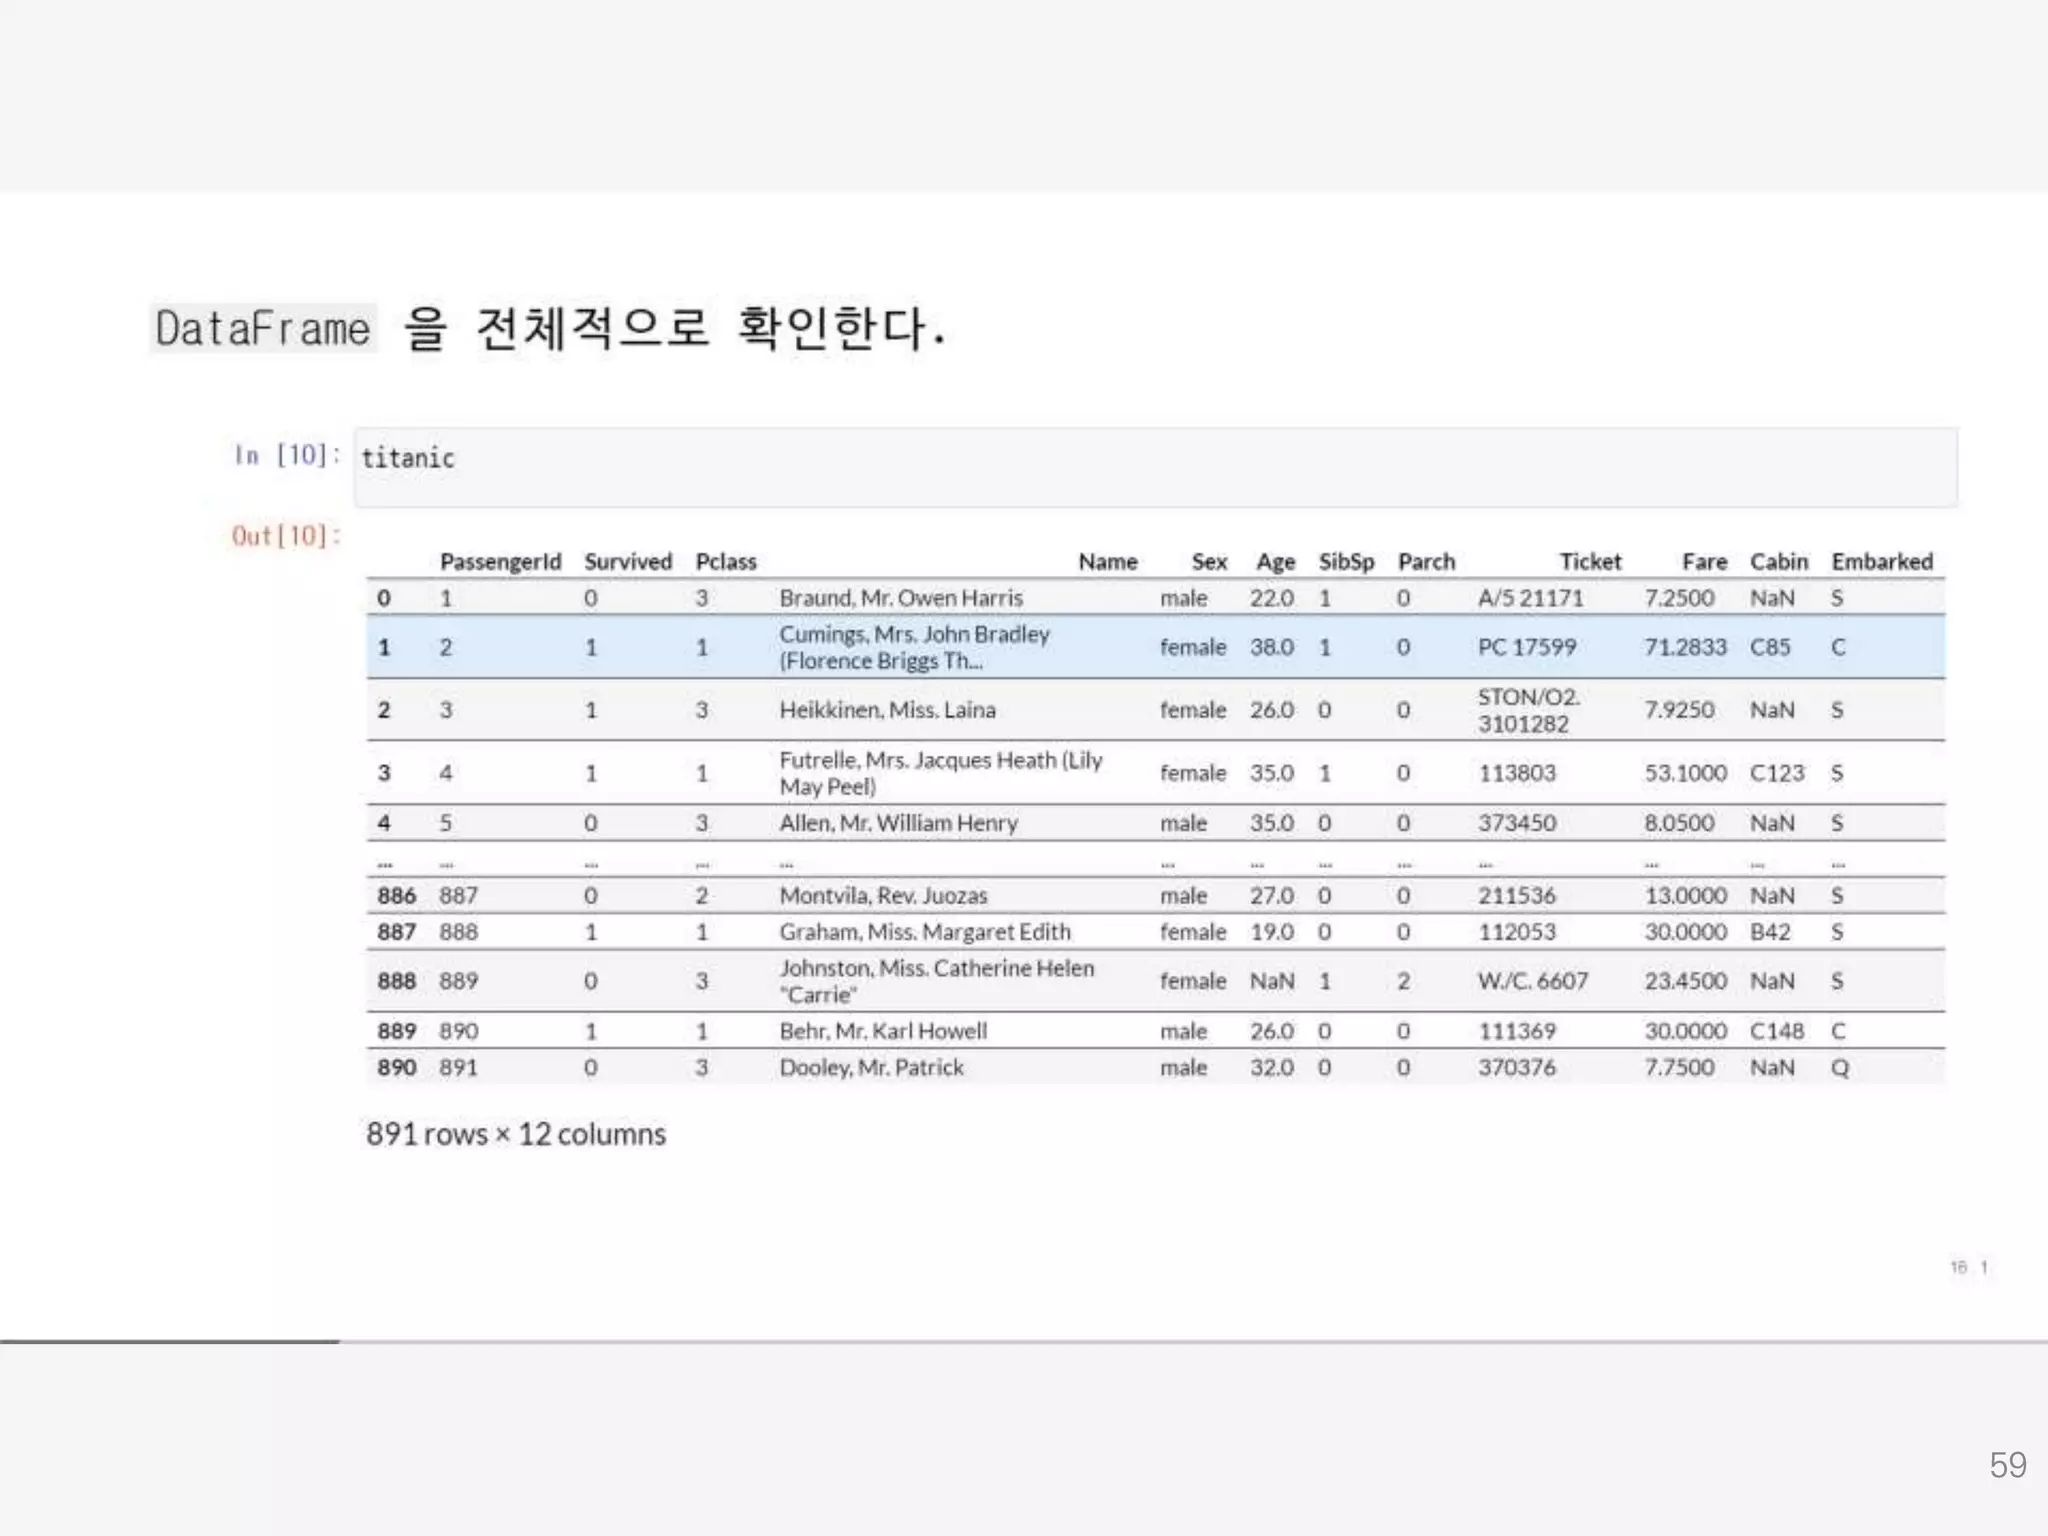Viewport: 2048px width, 1536px height.
Task: Click the Survived column header
Action: point(627,562)
